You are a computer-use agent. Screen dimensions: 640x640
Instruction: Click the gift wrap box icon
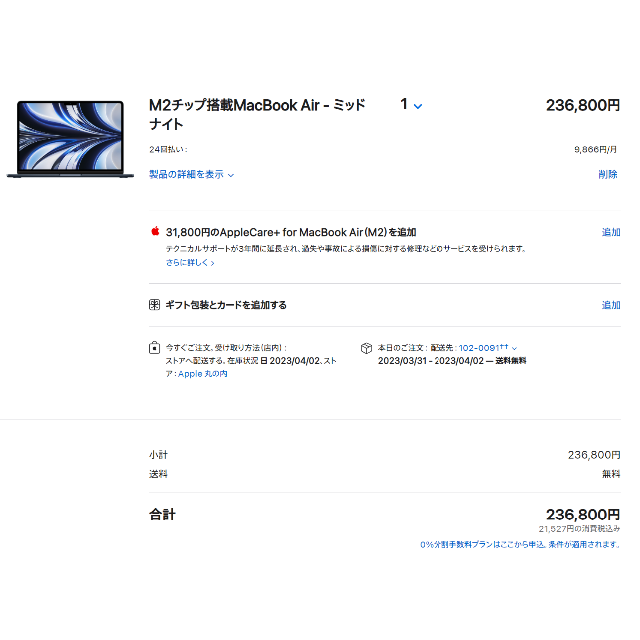pos(154,304)
